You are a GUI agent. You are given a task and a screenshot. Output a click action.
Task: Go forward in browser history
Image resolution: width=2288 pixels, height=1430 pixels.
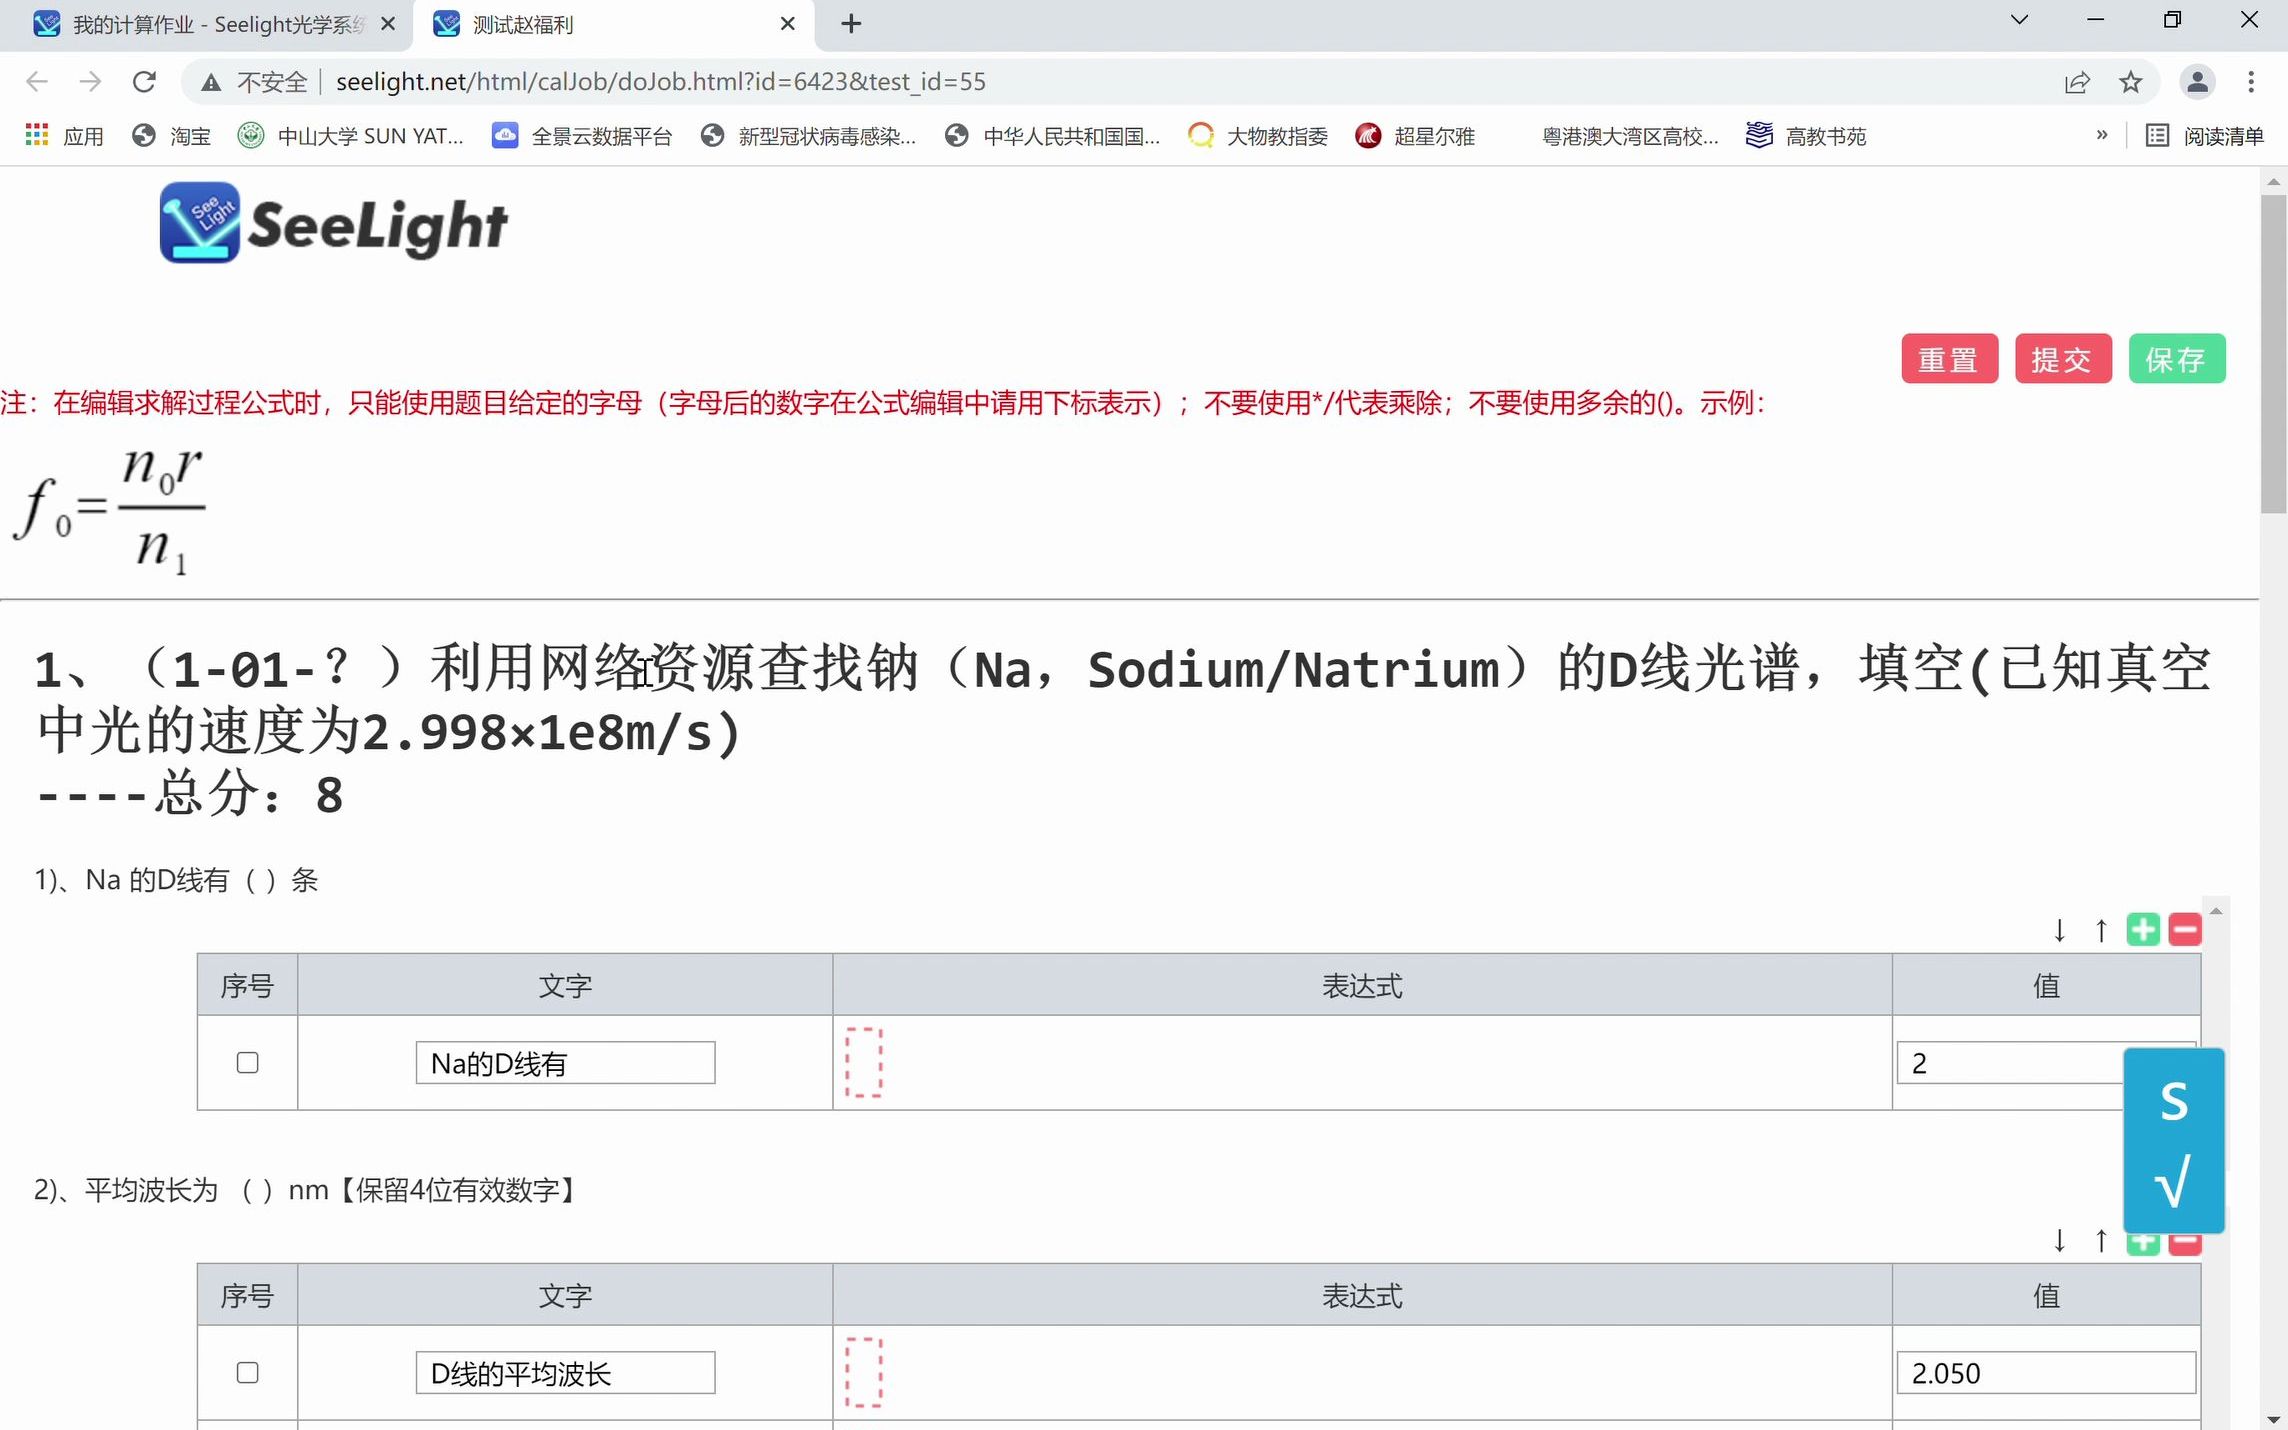tap(90, 82)
